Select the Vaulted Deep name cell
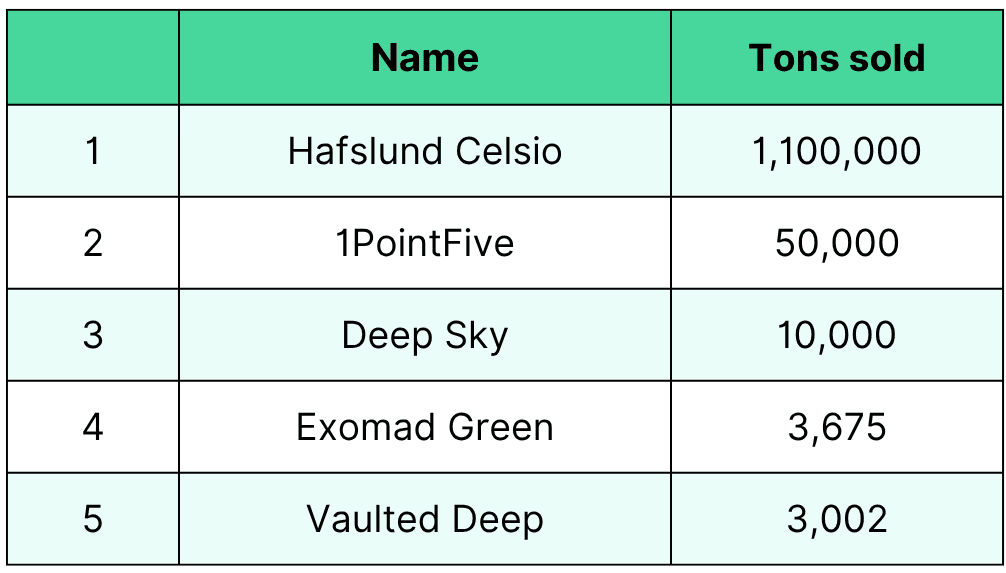The width and height of the screenshot is (1006, 573). coord(425,519)
